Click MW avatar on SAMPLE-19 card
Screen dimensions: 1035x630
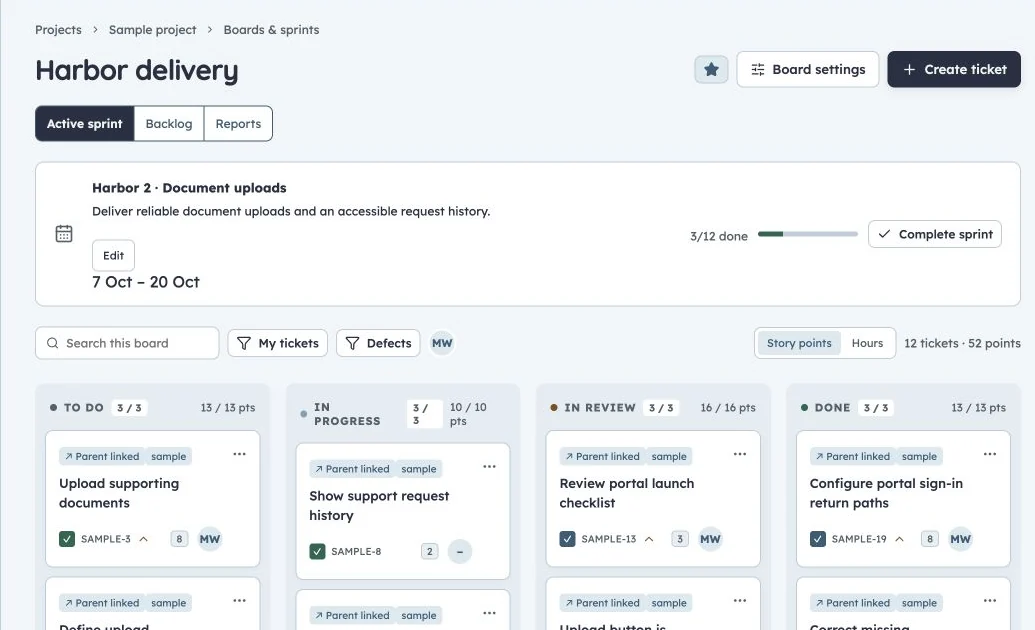pyautogui.click(x=960, y=539)
